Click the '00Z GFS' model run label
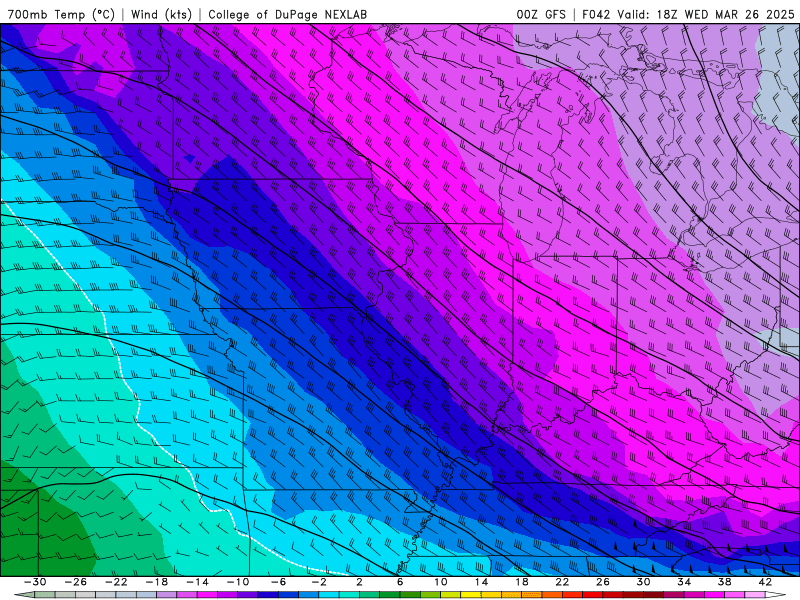The width and height of the screenshot is (800, 600). click(x=541, y=14)
